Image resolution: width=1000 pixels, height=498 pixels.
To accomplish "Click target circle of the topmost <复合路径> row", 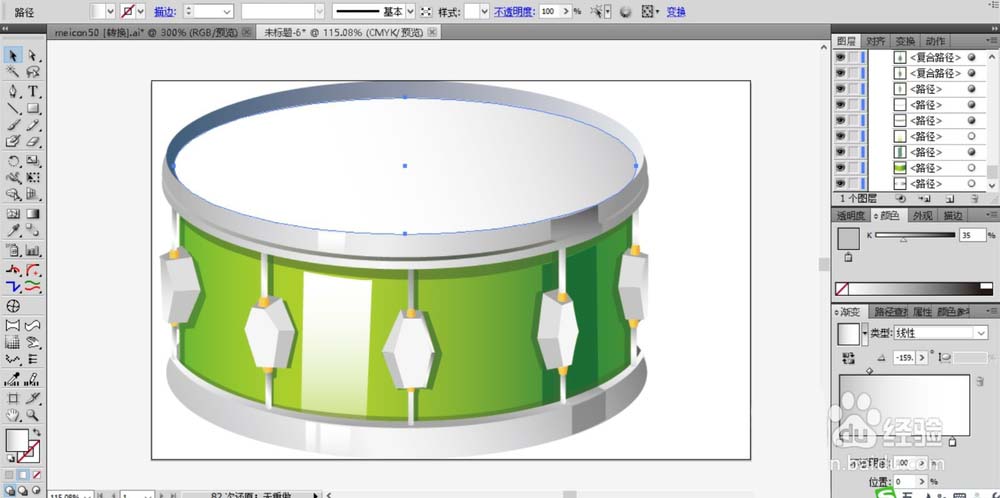I will coord(971,57).
